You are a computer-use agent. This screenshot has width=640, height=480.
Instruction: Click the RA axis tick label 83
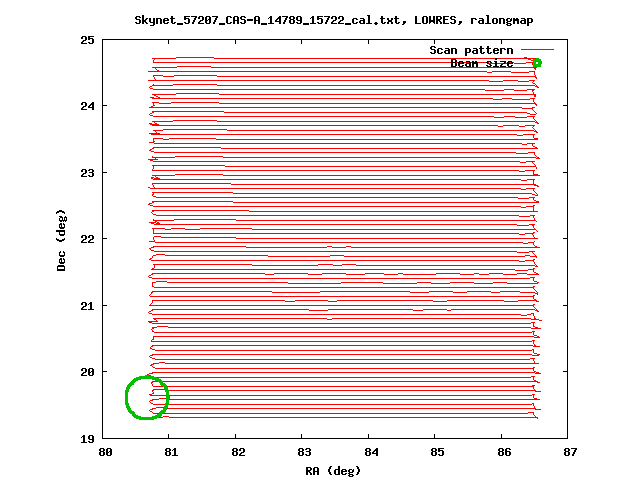tap(304, 452)
